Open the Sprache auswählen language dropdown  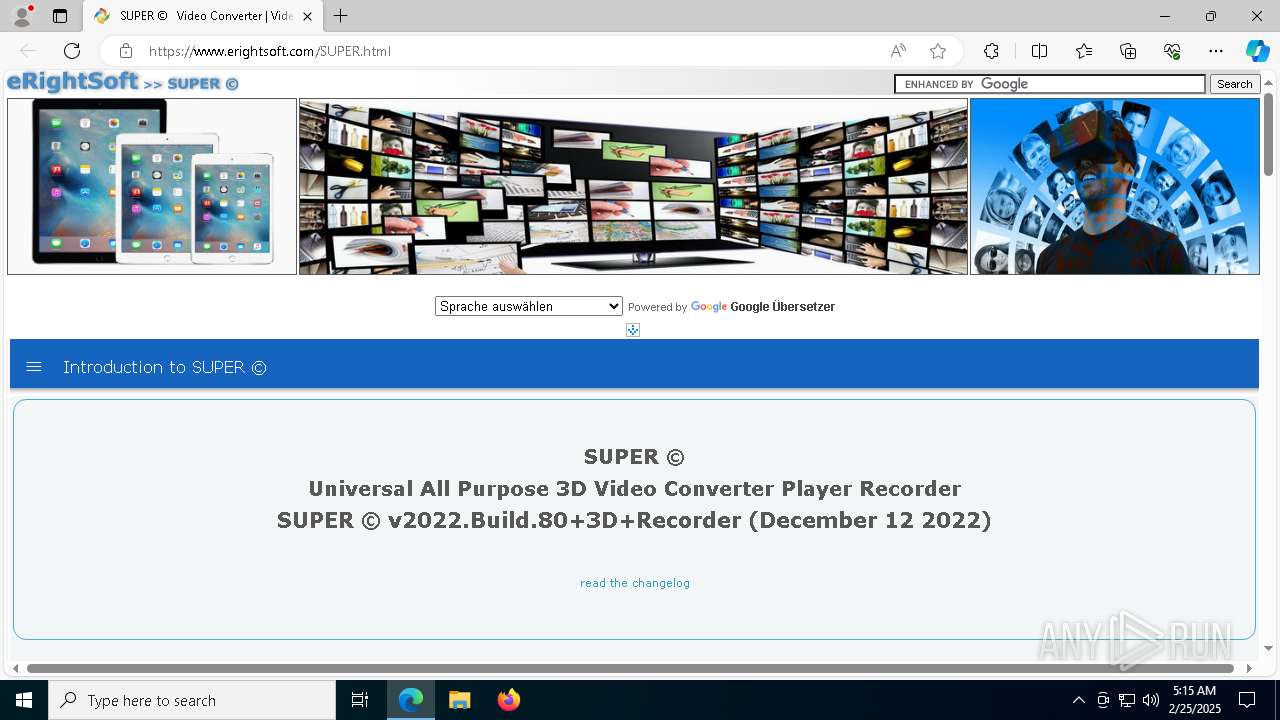tap(529, 306)
